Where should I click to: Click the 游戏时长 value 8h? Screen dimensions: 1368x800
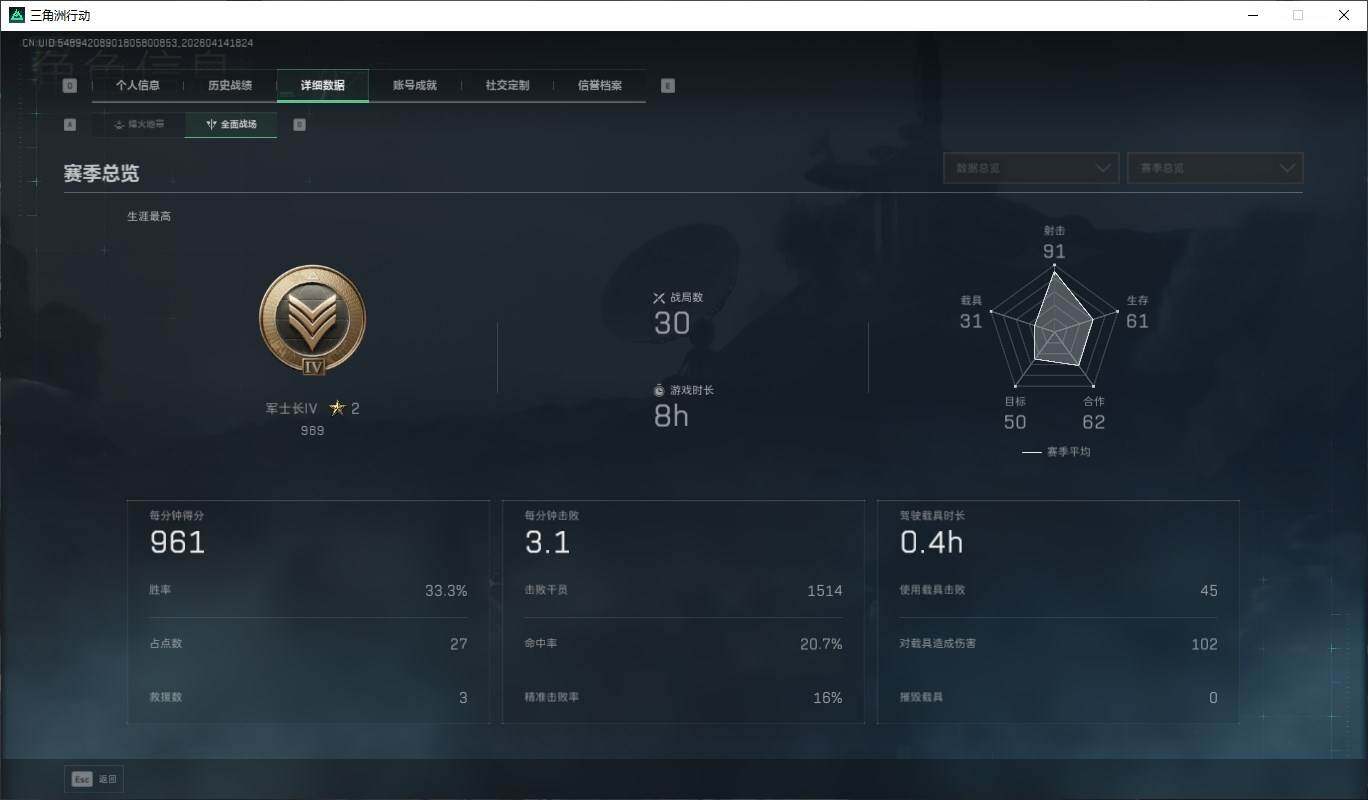(x=671, y=416)
